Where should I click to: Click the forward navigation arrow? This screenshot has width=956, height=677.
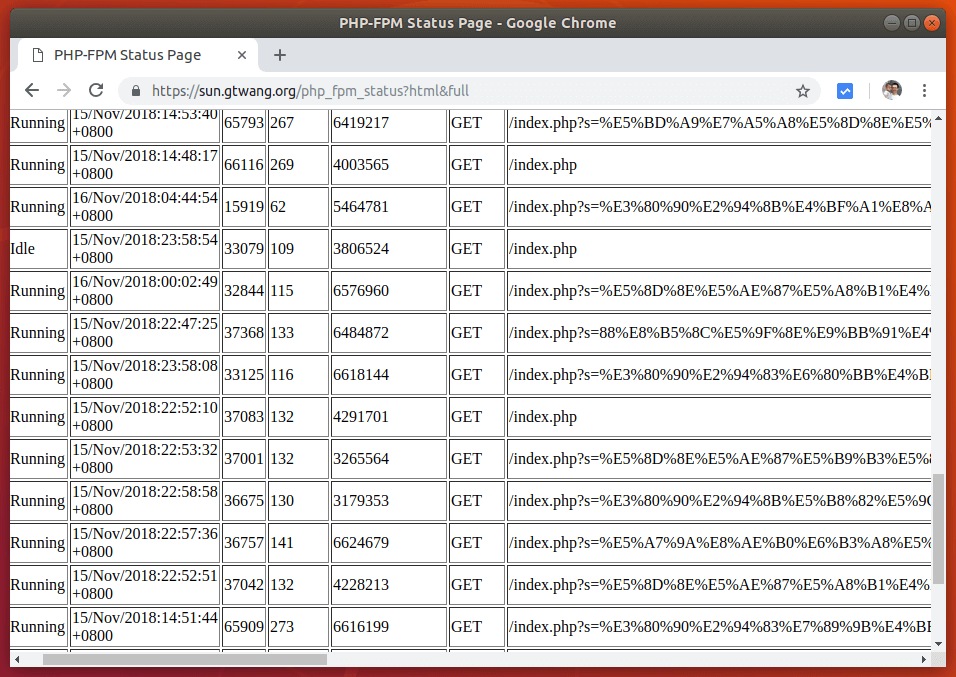63,90
